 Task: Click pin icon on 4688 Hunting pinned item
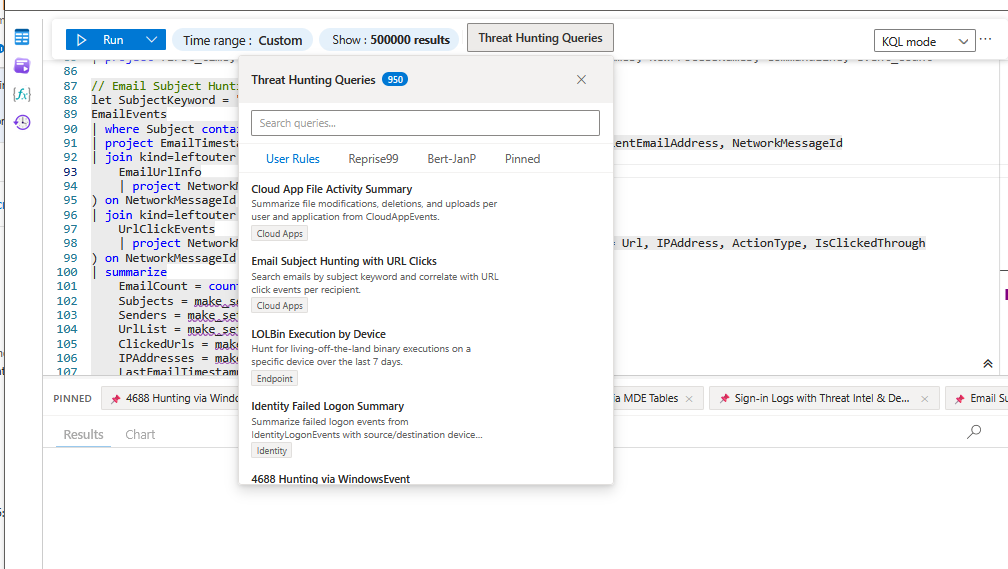(x=116, y=399)
